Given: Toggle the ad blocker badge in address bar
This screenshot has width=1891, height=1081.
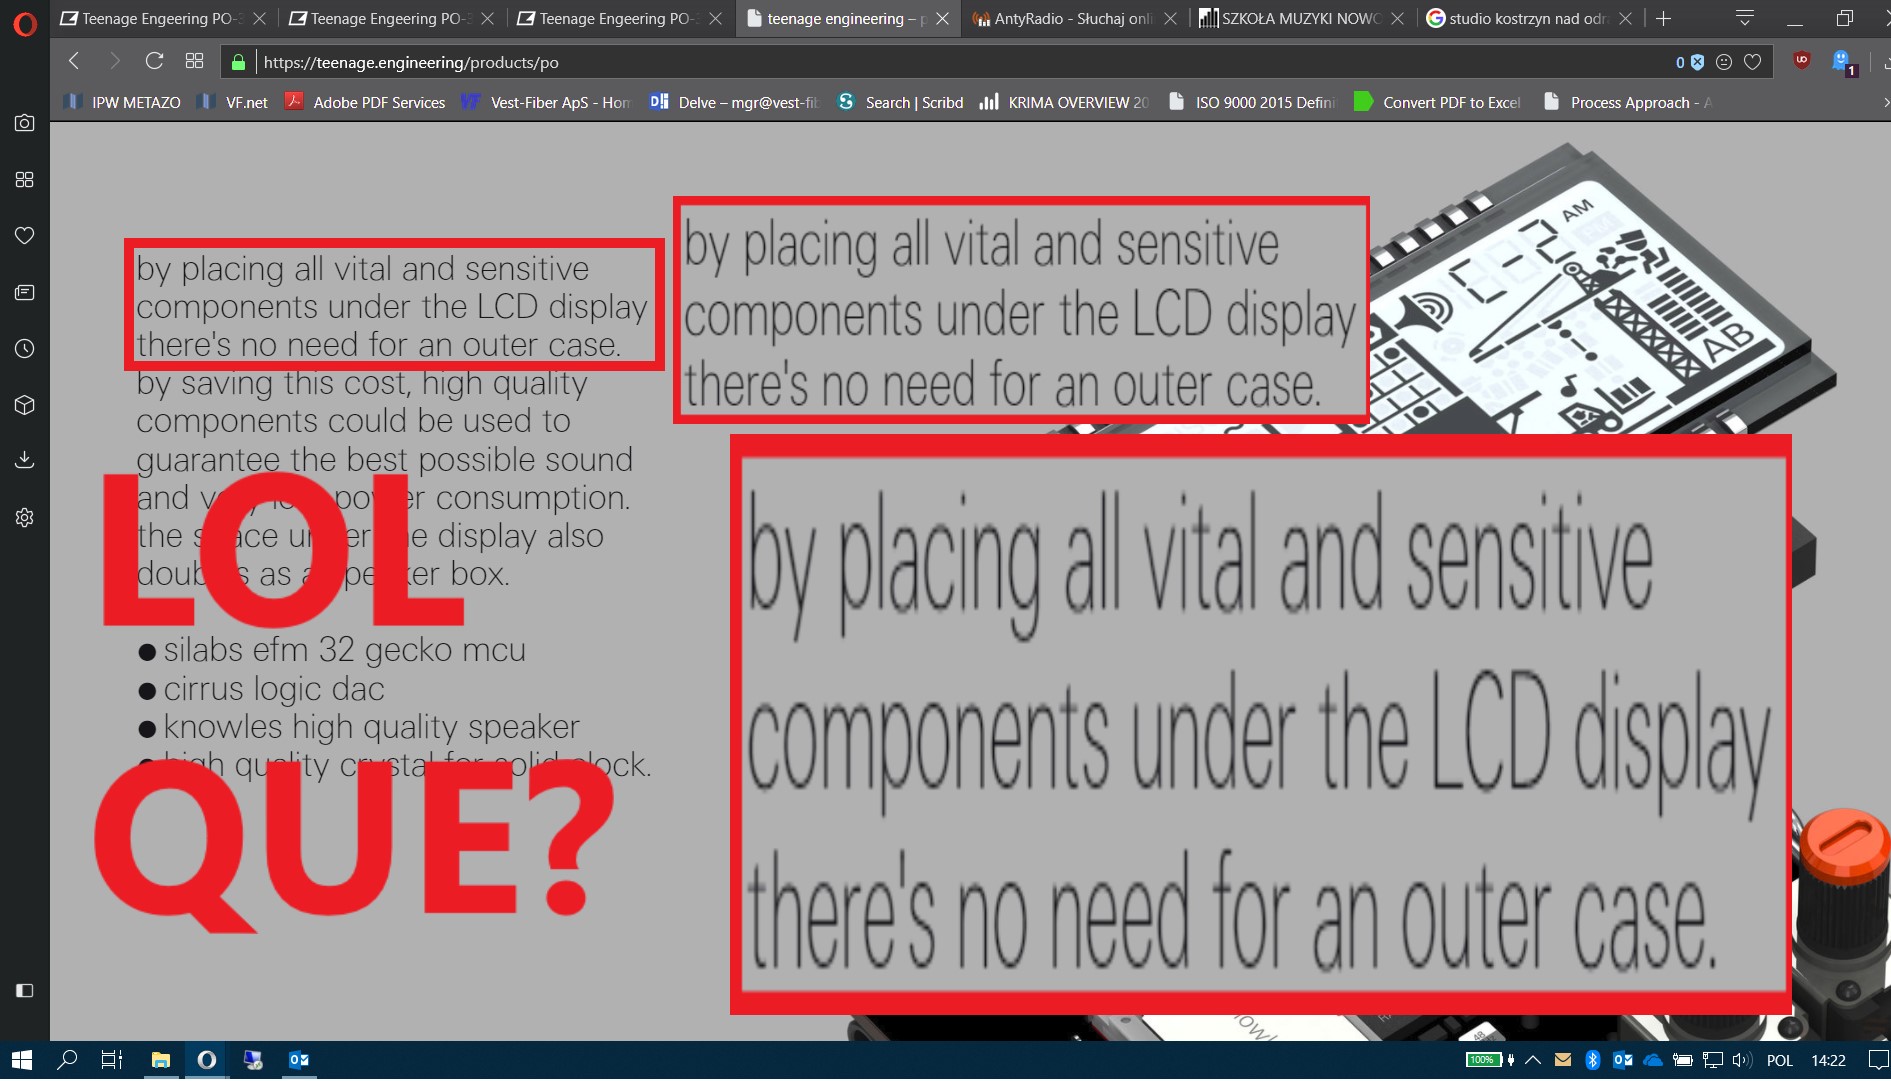Looking at the screenshot, I should [x=1690, y=62].
